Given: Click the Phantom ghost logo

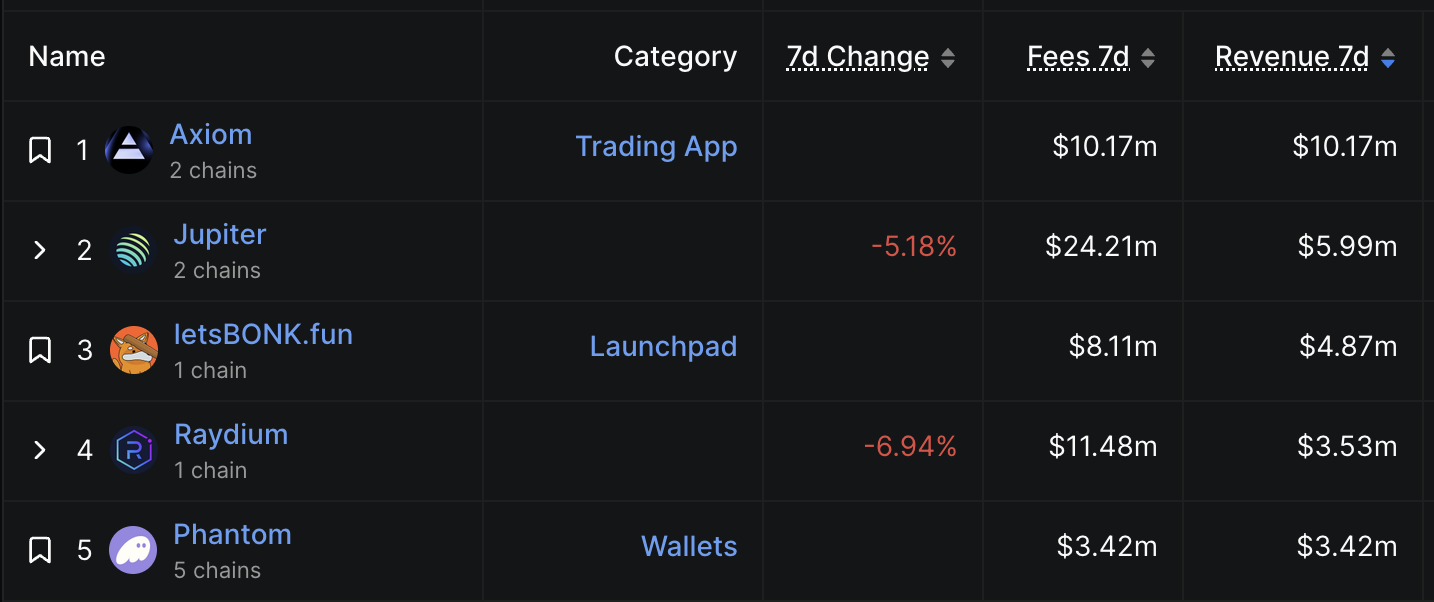Looking at the screenshot, I should coord(133,550).
